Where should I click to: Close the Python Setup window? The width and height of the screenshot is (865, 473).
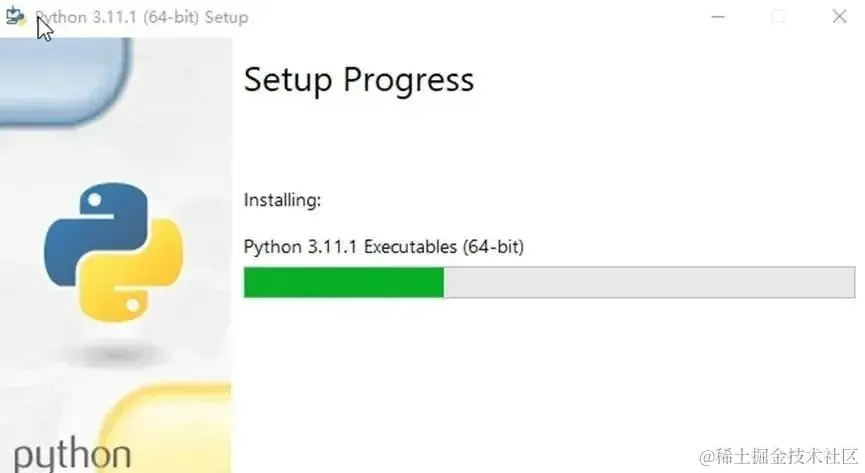click(840, 17)
